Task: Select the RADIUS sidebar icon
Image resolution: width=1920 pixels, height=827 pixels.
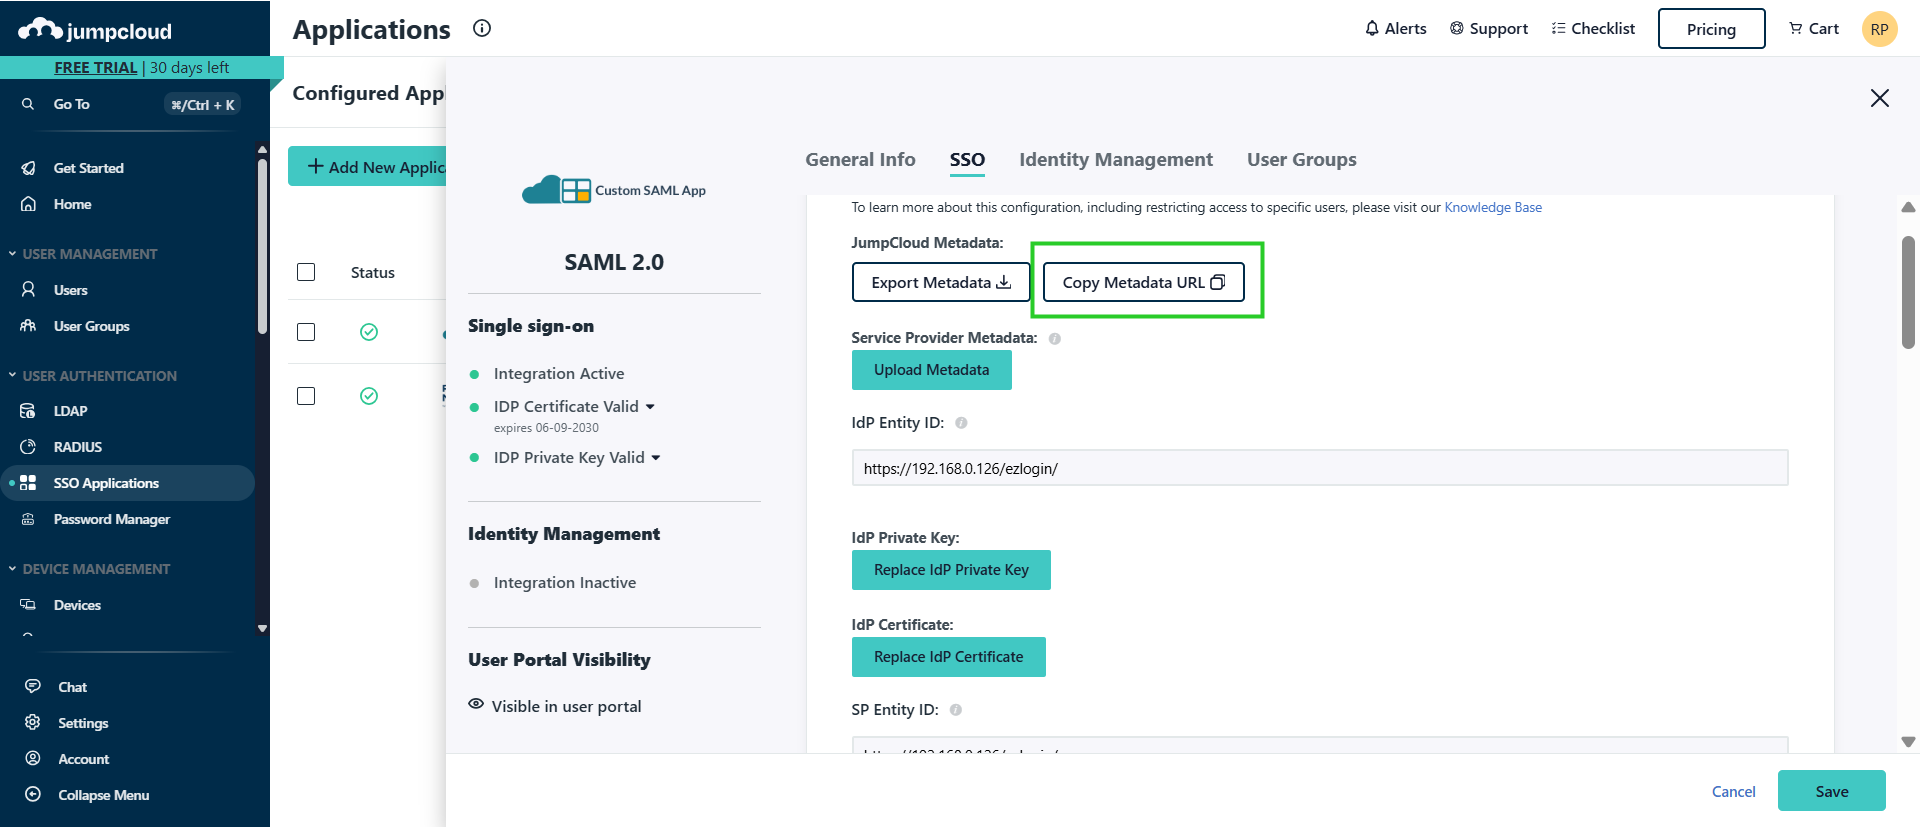Action: tap(28, 447)
